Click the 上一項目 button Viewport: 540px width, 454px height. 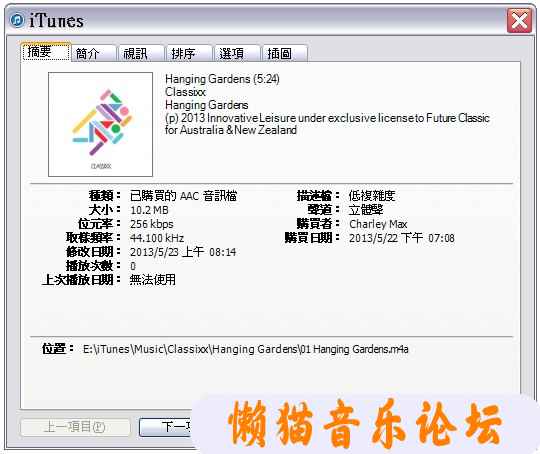pos(75,427)
